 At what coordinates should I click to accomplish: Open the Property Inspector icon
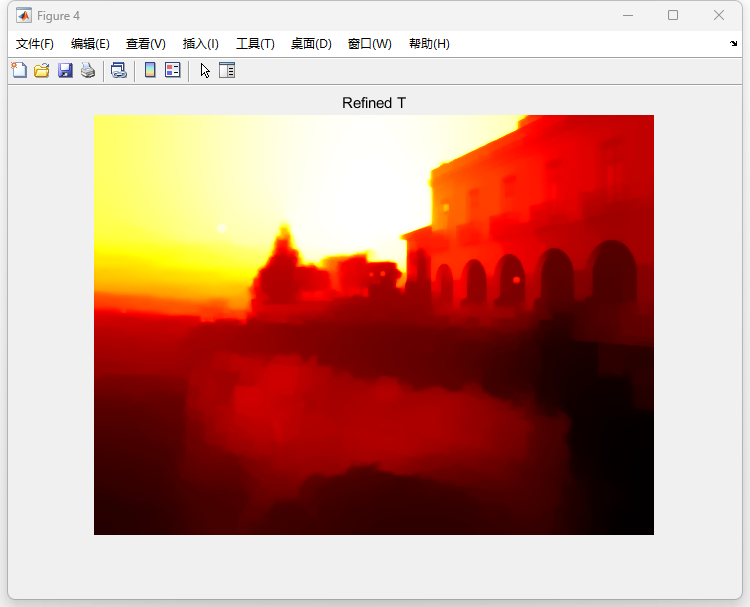pos(227,70)
